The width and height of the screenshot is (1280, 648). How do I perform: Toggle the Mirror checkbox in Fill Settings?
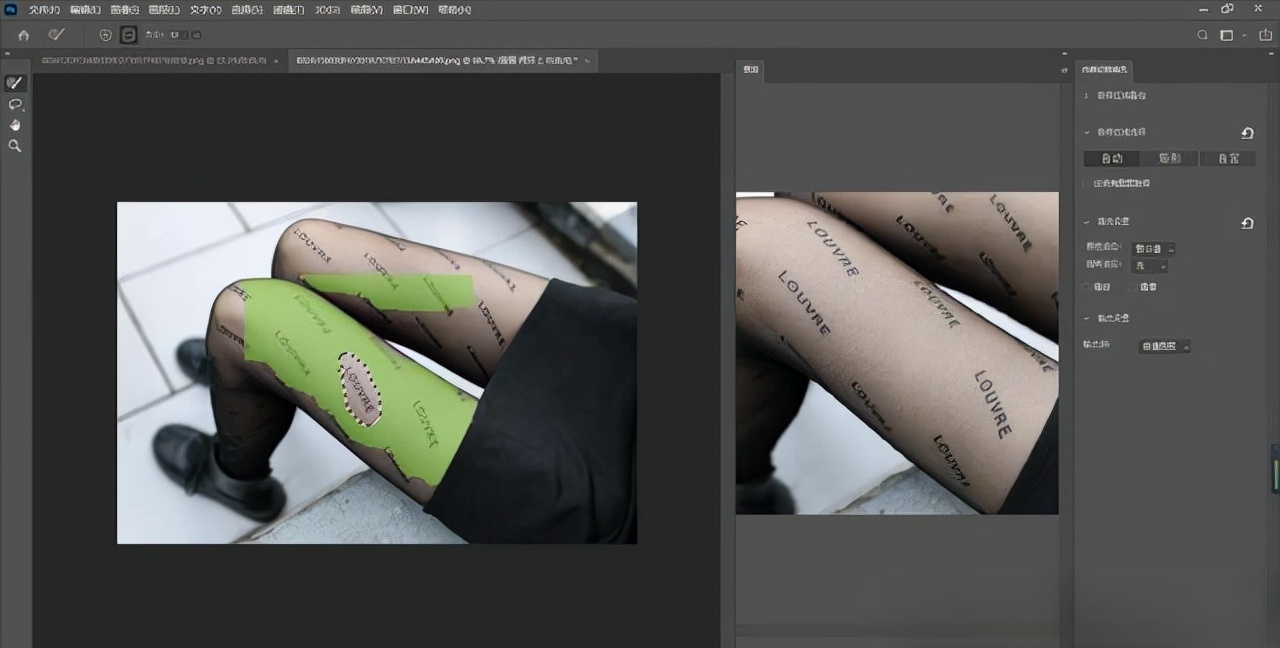1135,287
